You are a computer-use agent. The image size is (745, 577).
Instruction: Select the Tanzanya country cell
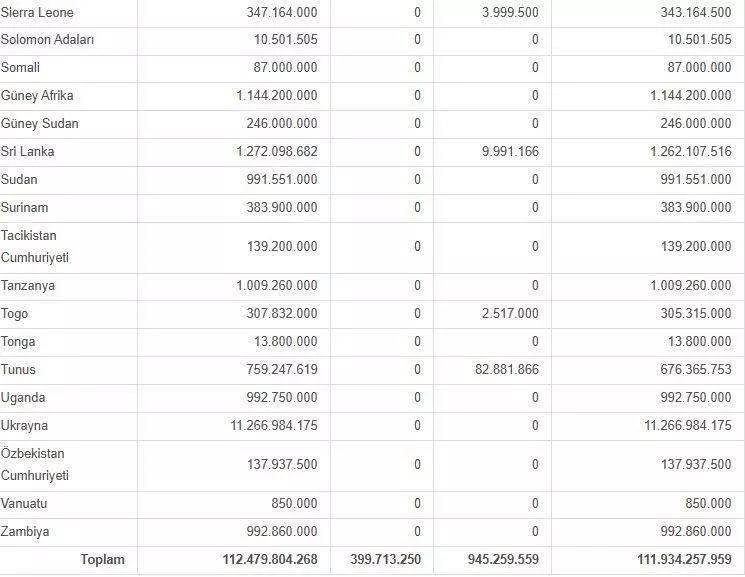tap(29, 286)
